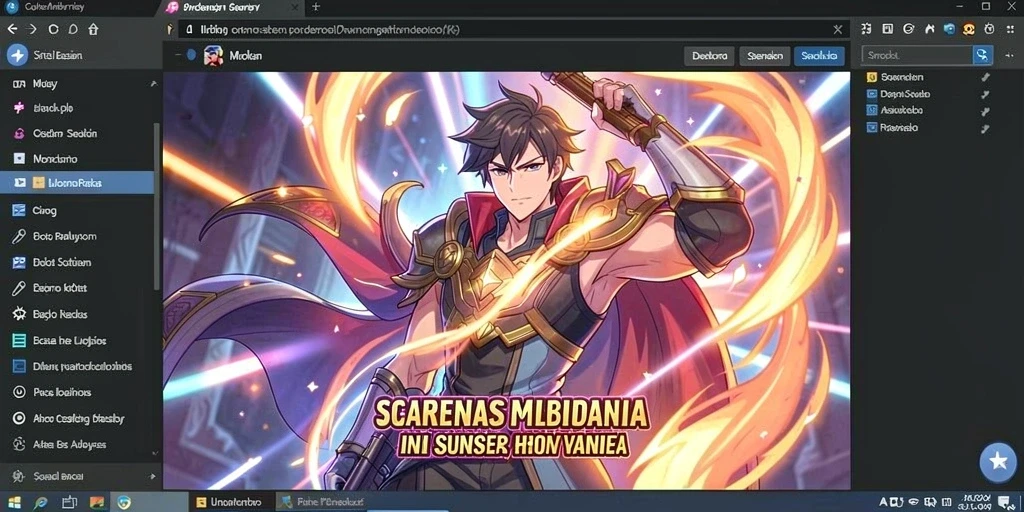Click the back arrow in the navigation bar

pyautogui.click(x=12, y=29)
